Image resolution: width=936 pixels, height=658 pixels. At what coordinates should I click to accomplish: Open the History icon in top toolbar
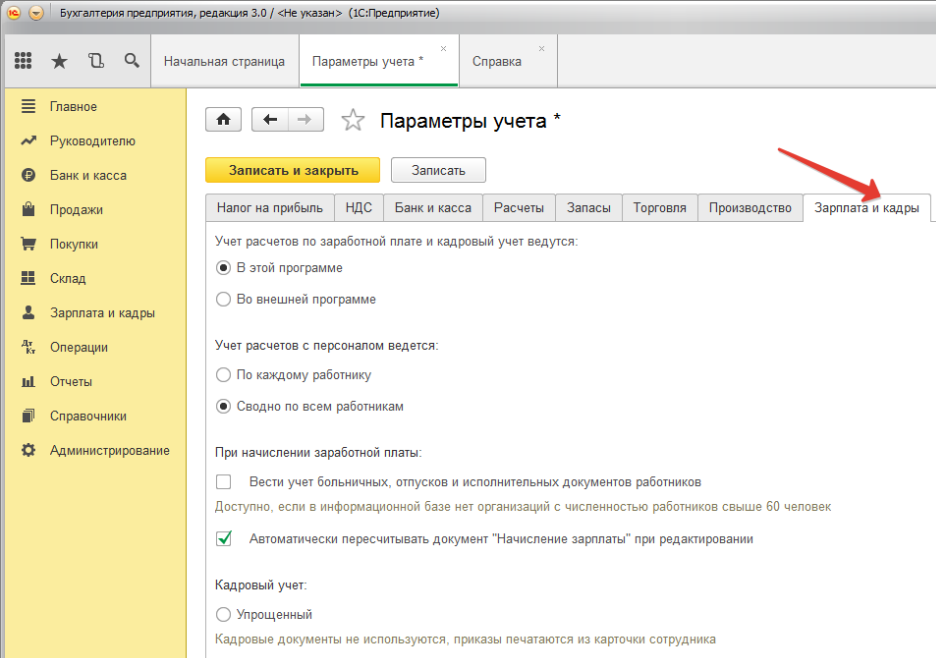pyautogui.click(x=96, y=61)
